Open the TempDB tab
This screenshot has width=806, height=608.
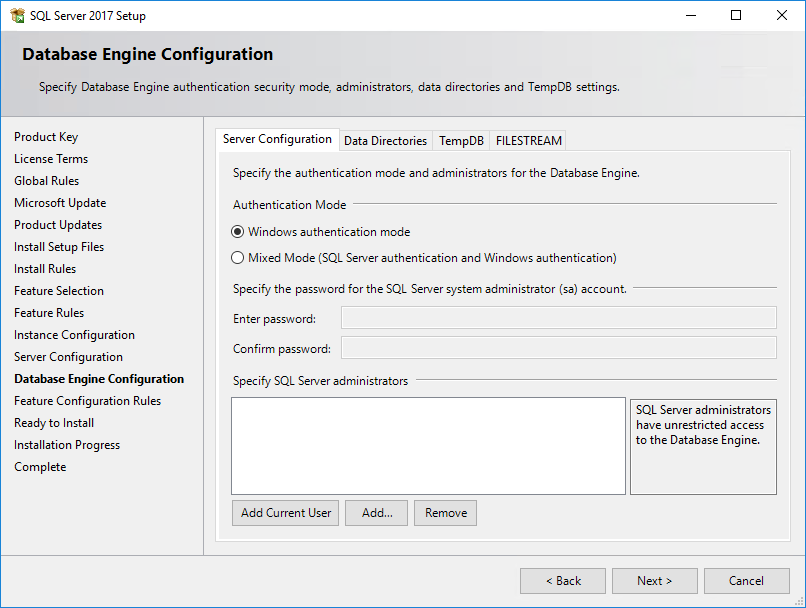click(x=461, y=141)
